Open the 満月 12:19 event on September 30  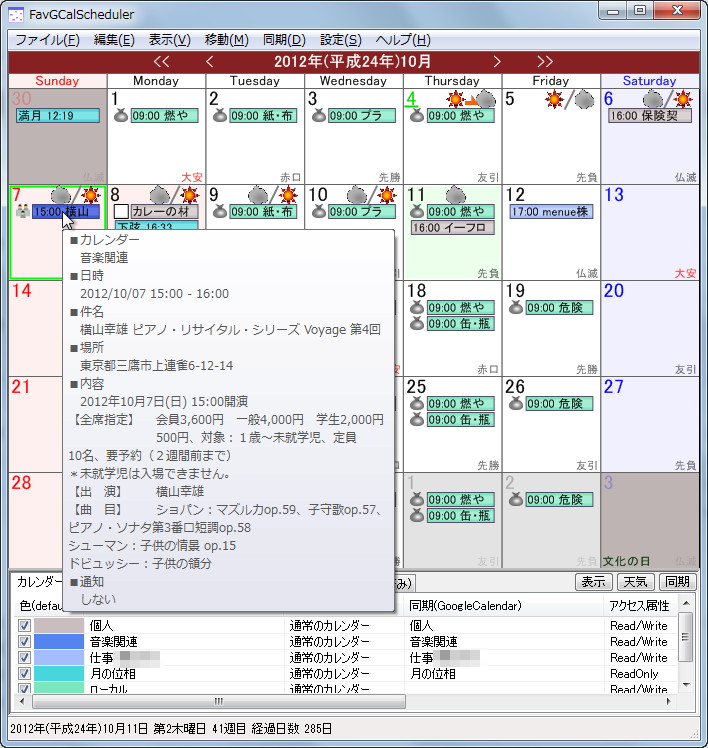point(58,115)
